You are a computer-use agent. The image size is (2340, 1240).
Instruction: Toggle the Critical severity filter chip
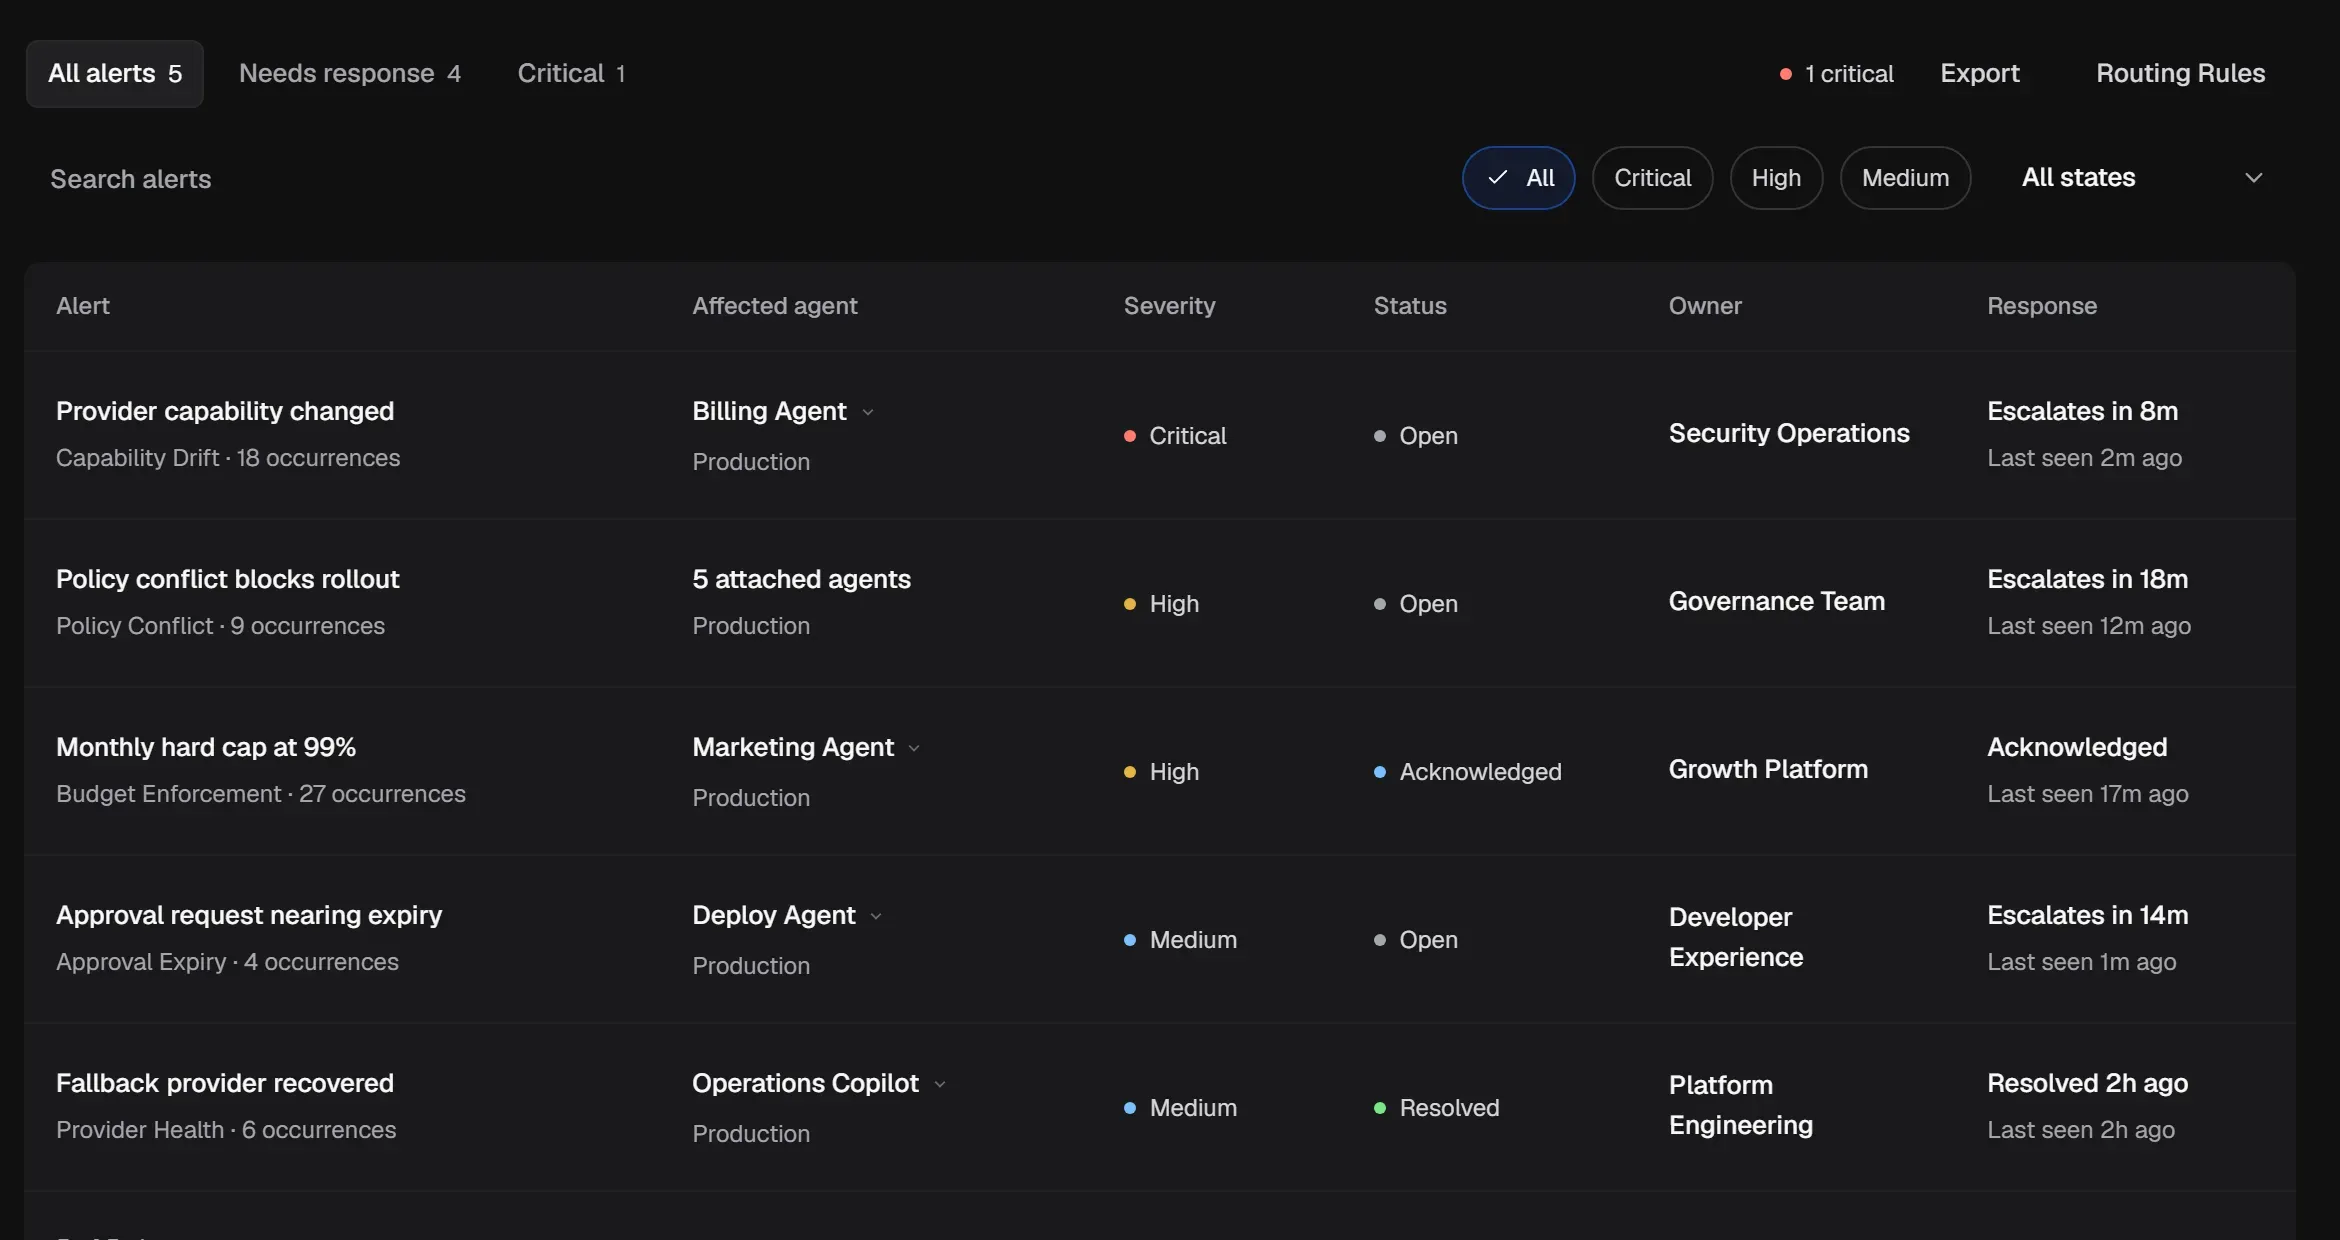(1652, 178)
